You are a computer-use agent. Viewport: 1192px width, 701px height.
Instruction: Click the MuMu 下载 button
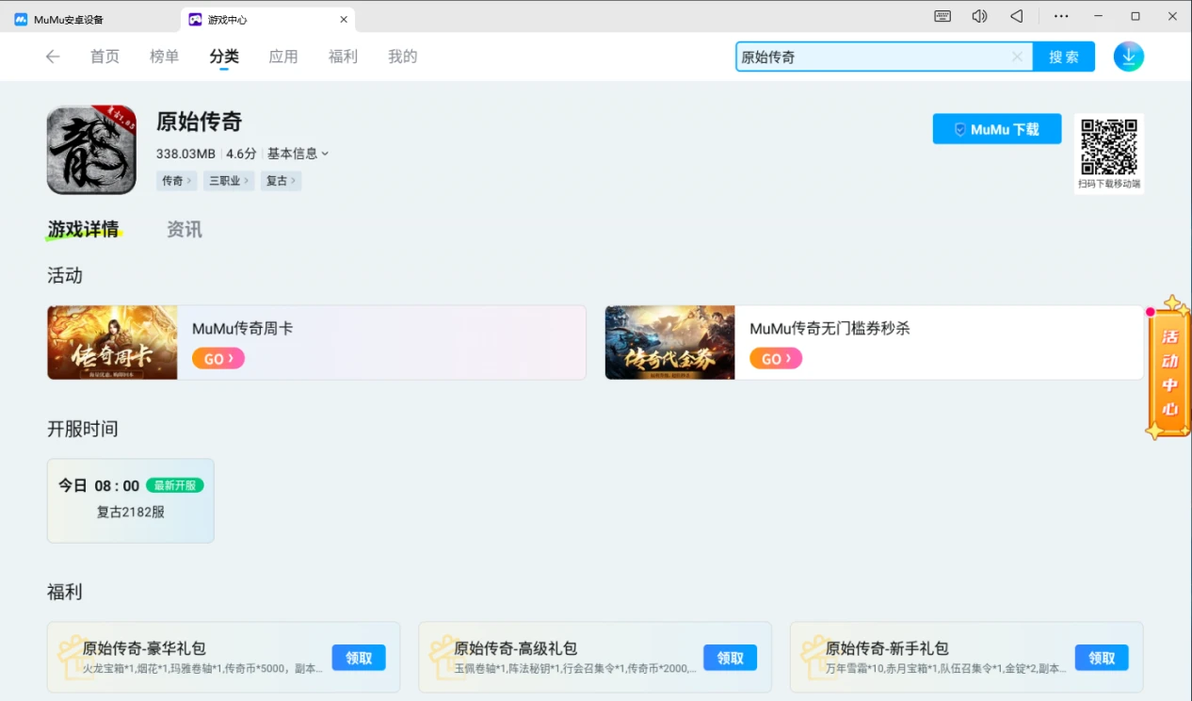coord(997,129)
